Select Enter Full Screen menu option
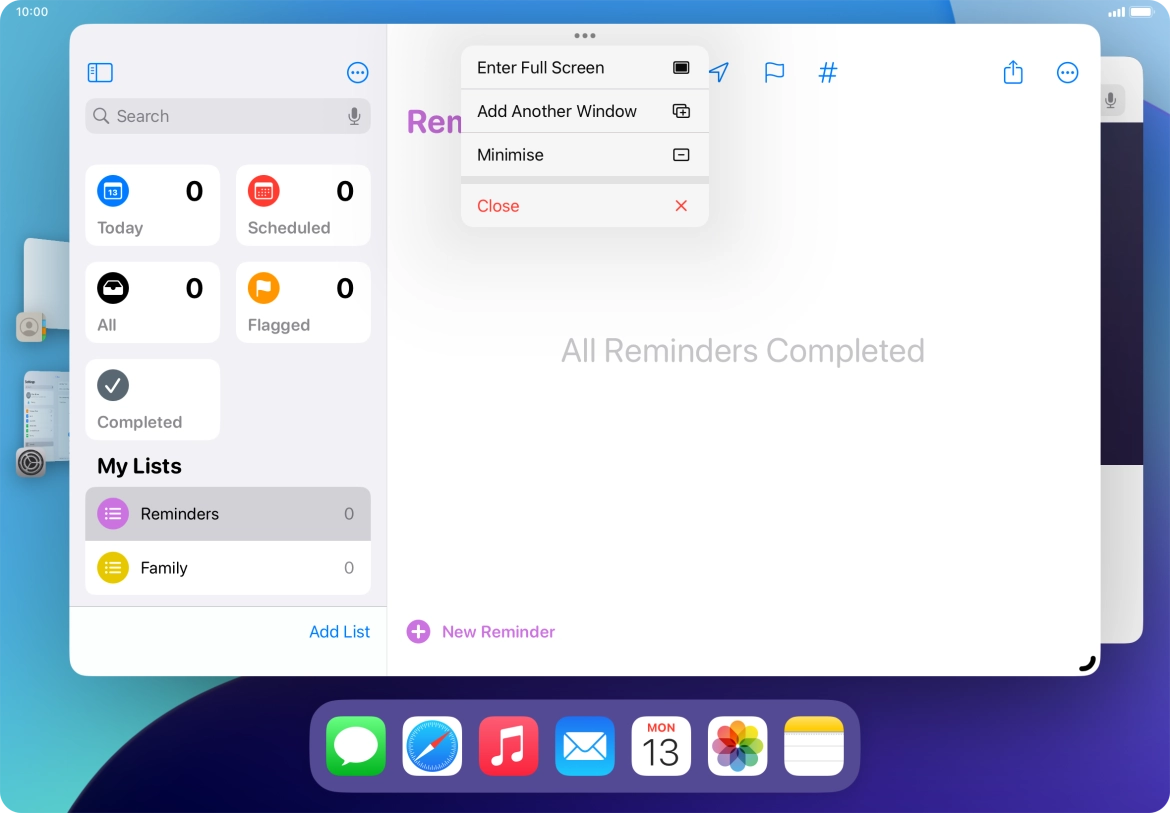Screen dimensions: 1170x813 coord(584,68)
